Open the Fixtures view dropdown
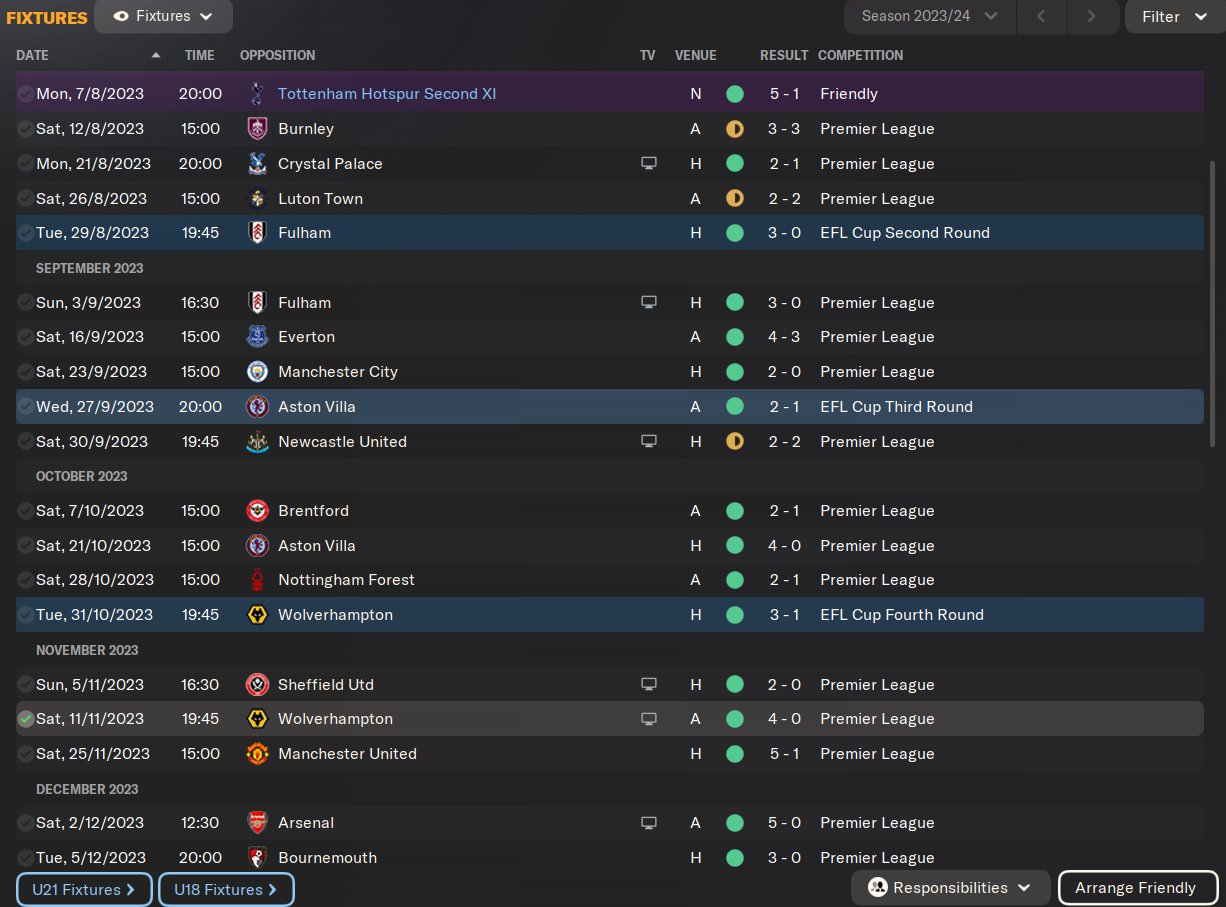The height and width of the screenshot is (907, 1226). (x=164, y=16)
